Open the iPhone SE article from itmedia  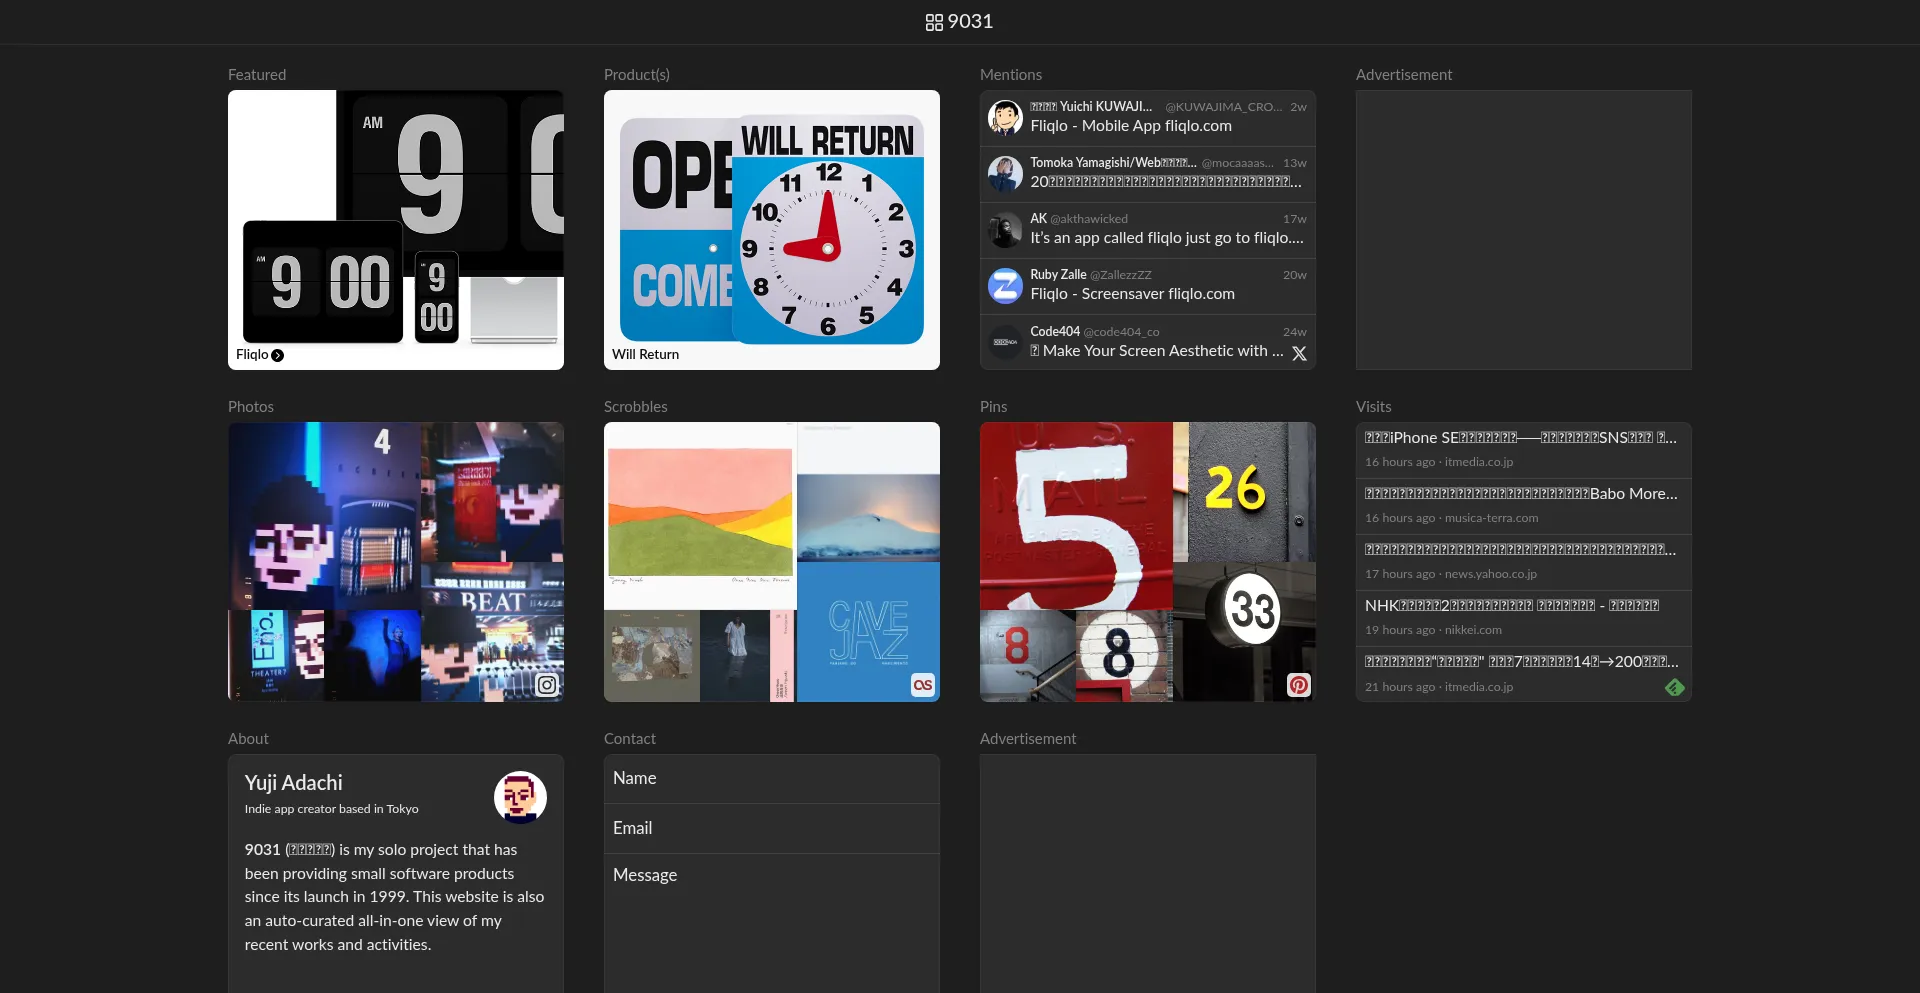pos(1520,438)
